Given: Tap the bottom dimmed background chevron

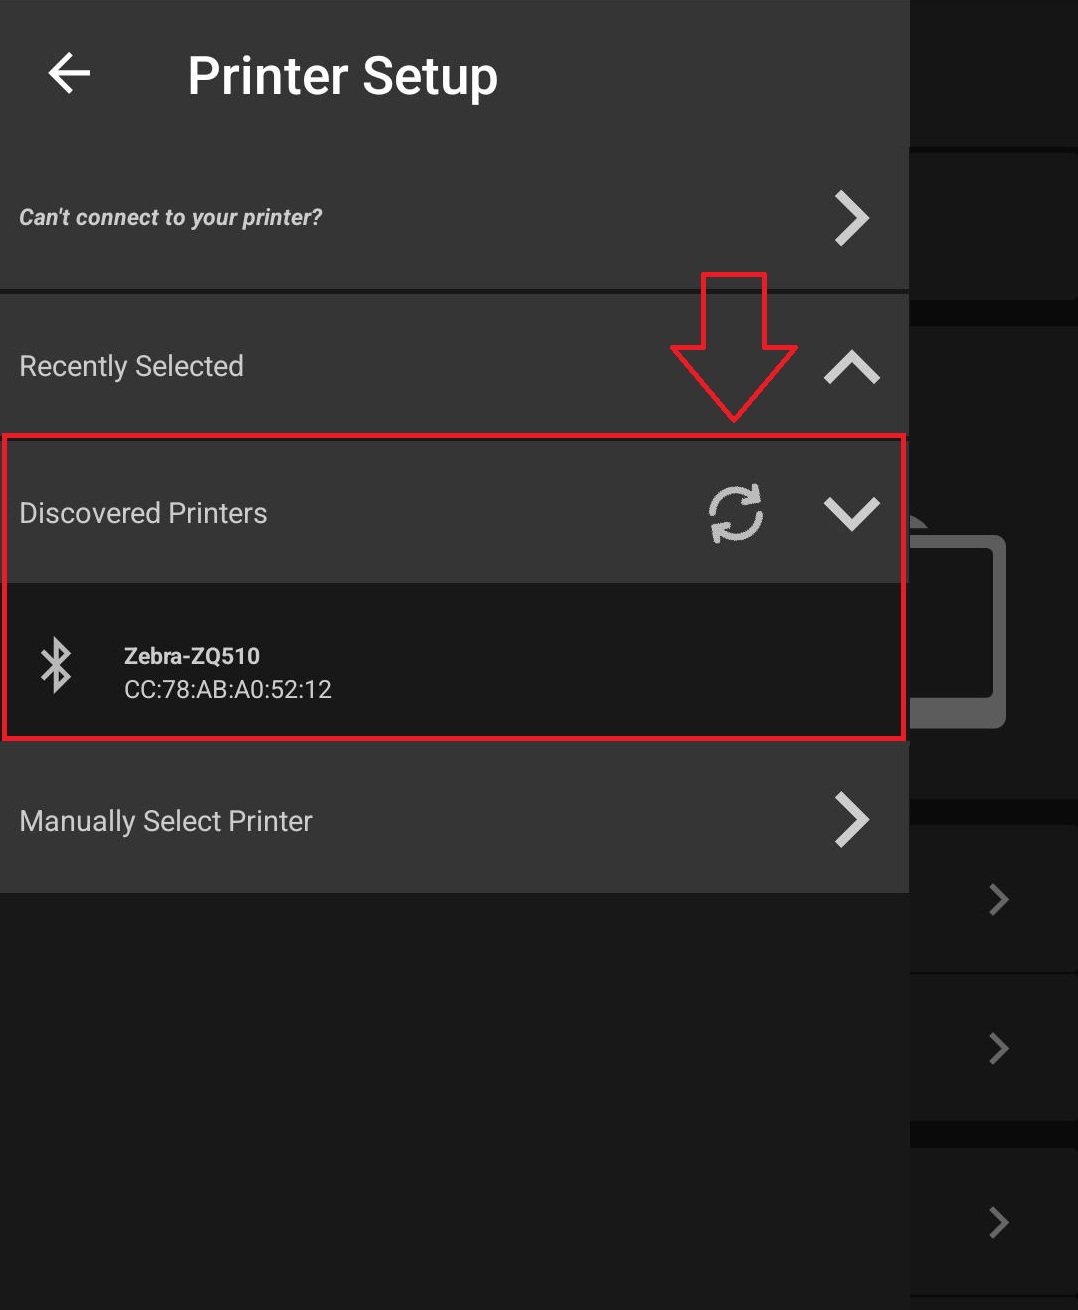Looking at the screenshot, I should pyautogui.click(x=998, y=1222).
